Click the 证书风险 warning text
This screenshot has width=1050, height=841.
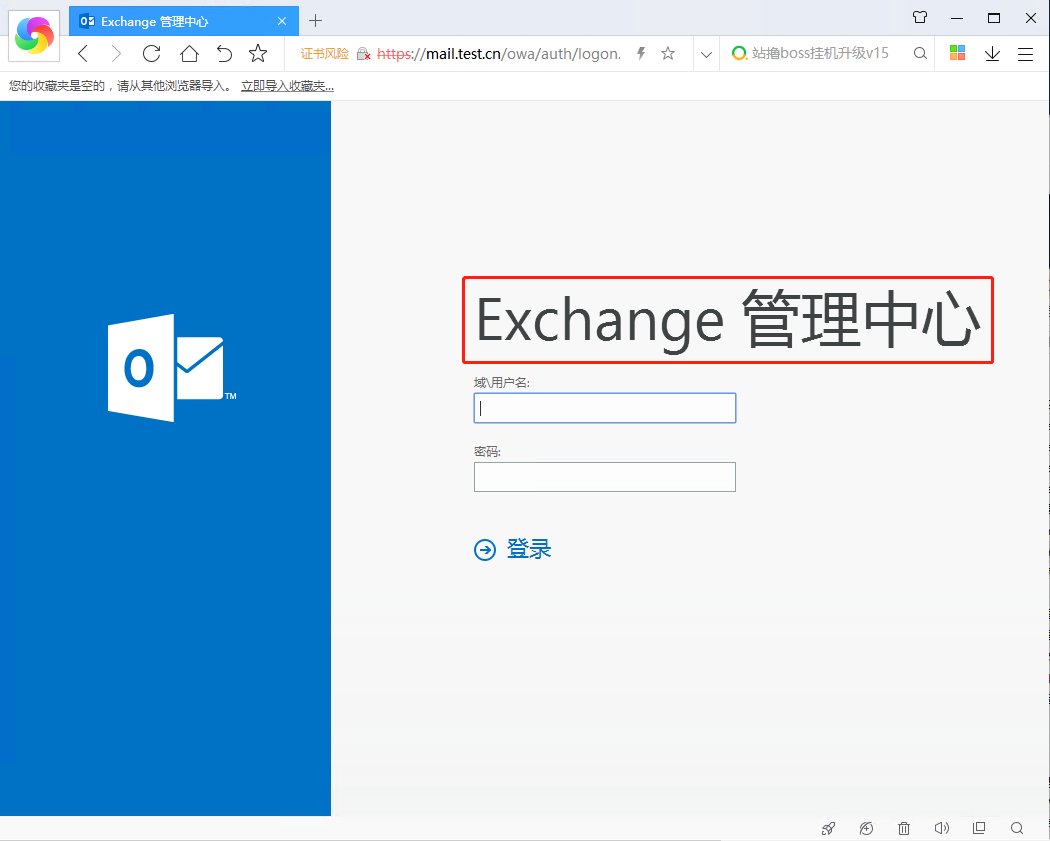pos(325,54)
